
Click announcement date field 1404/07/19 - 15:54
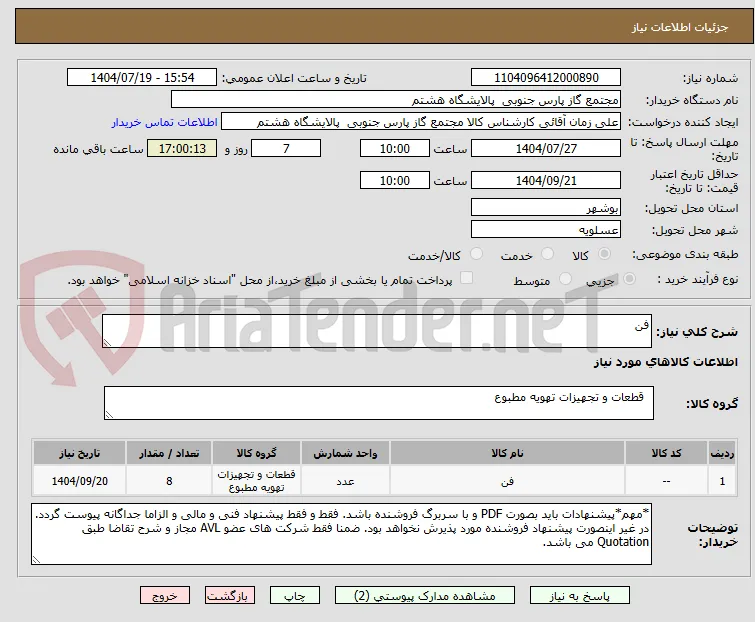point(142,78)
